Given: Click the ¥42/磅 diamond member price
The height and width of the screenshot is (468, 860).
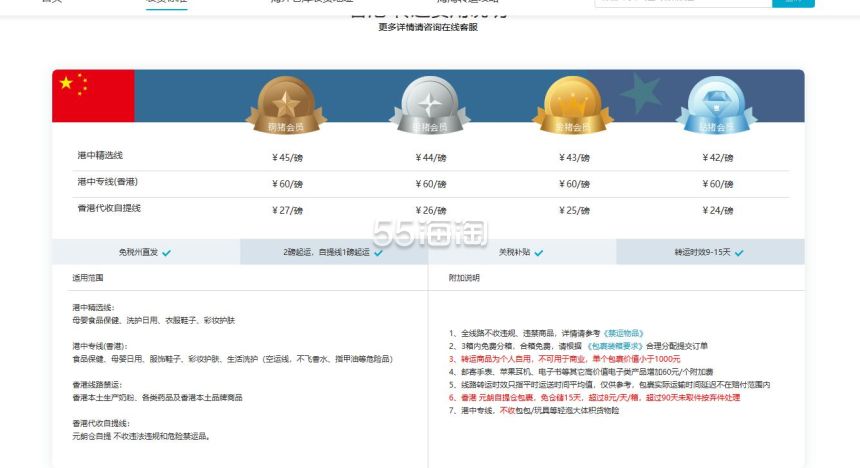Looking at the screenshot, I should pyautogui.click(x=718, y=157).
